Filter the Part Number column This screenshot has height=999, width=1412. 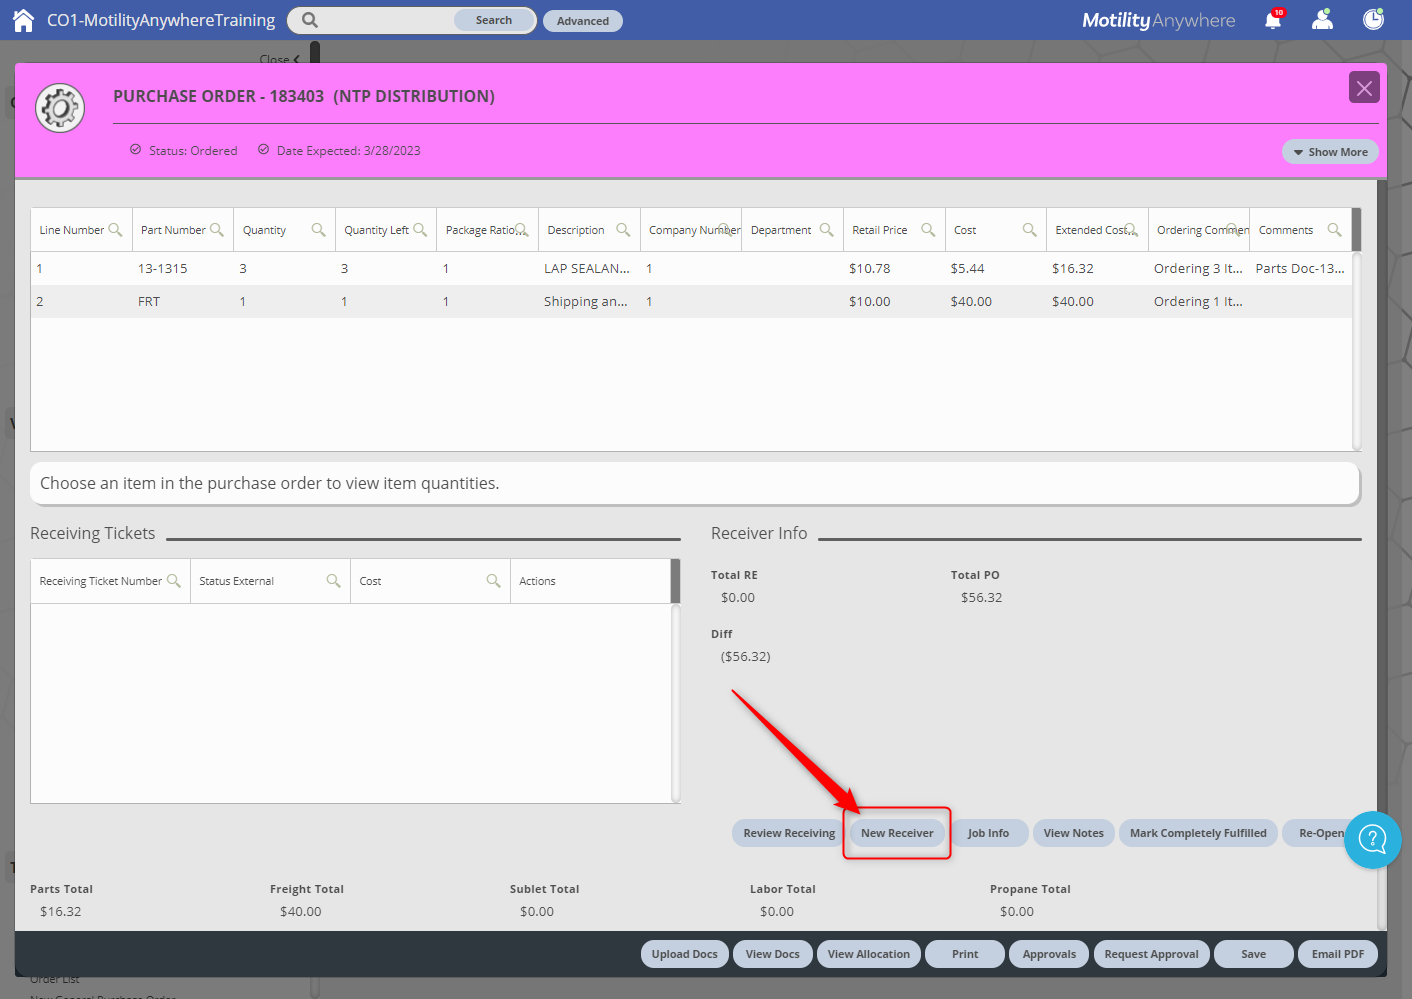pos(217,230)
